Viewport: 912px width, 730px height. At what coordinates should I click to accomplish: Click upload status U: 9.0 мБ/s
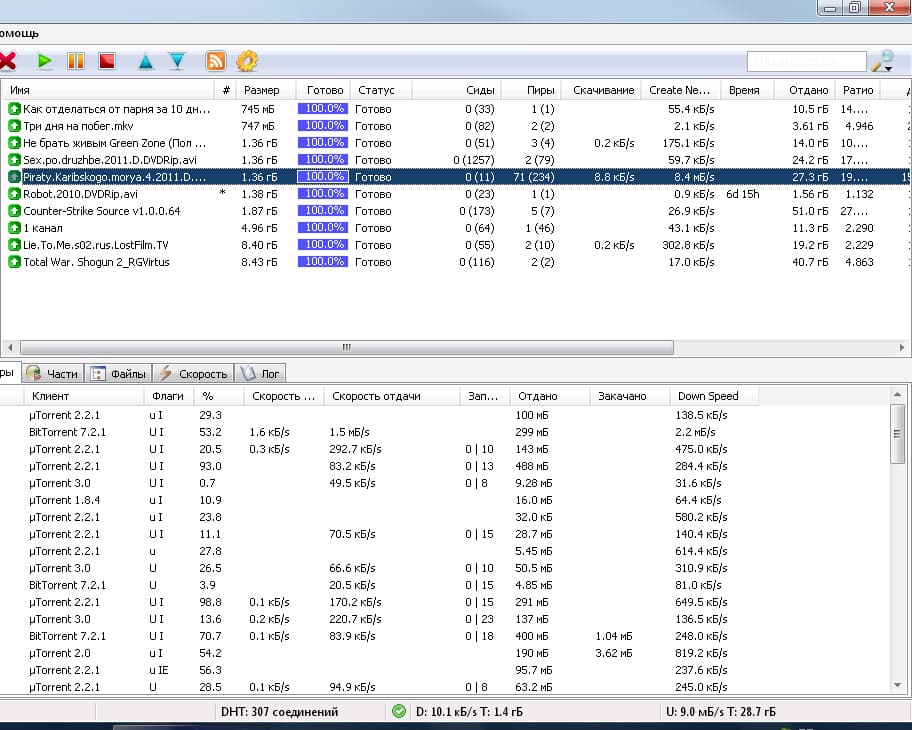click(x=721, y=711)
